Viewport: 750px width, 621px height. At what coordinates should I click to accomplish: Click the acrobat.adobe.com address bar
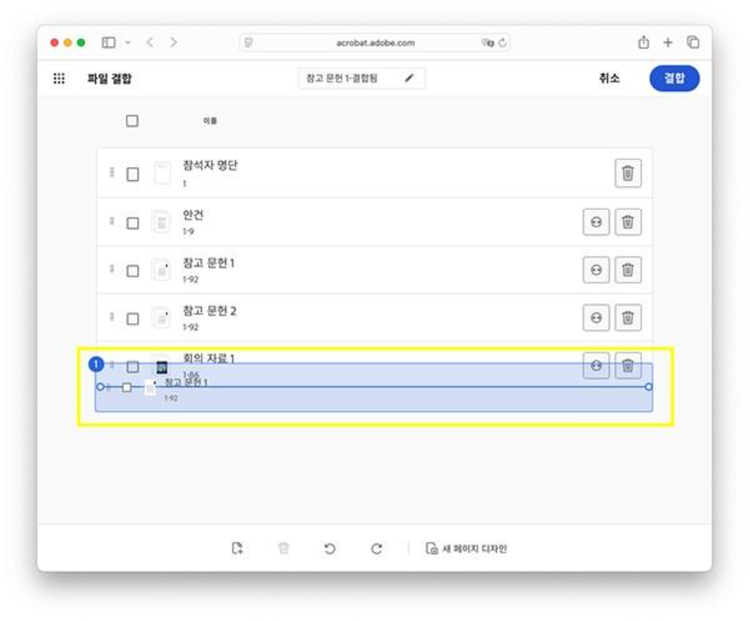(375, 43)
